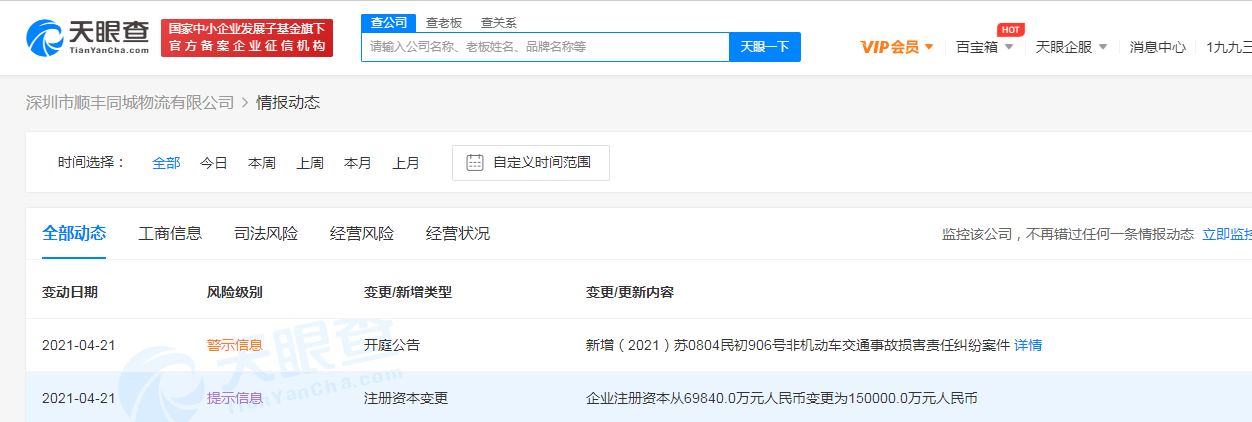Select 上周 time filter

310,163
